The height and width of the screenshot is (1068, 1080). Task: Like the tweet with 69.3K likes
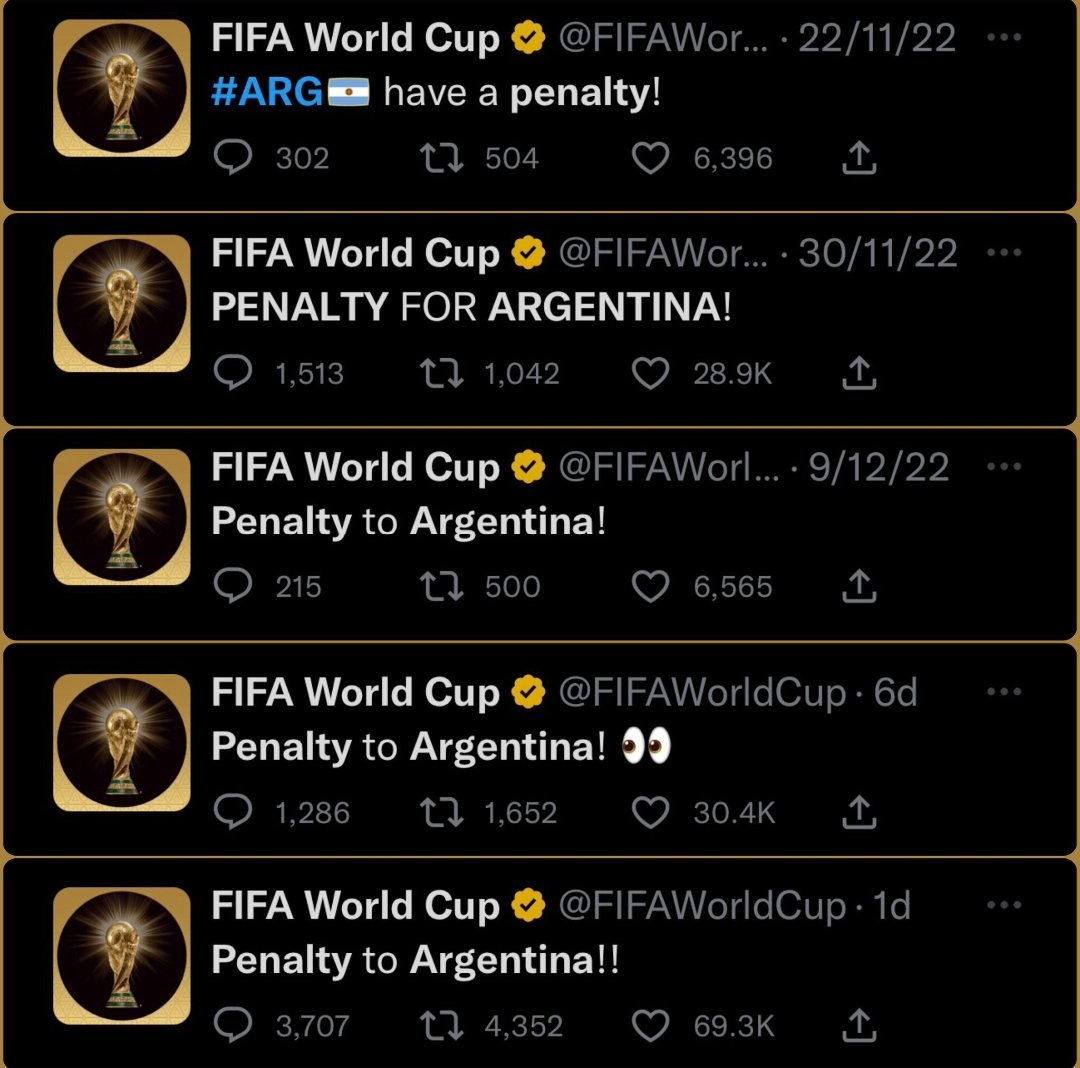tap(651, 1025)
